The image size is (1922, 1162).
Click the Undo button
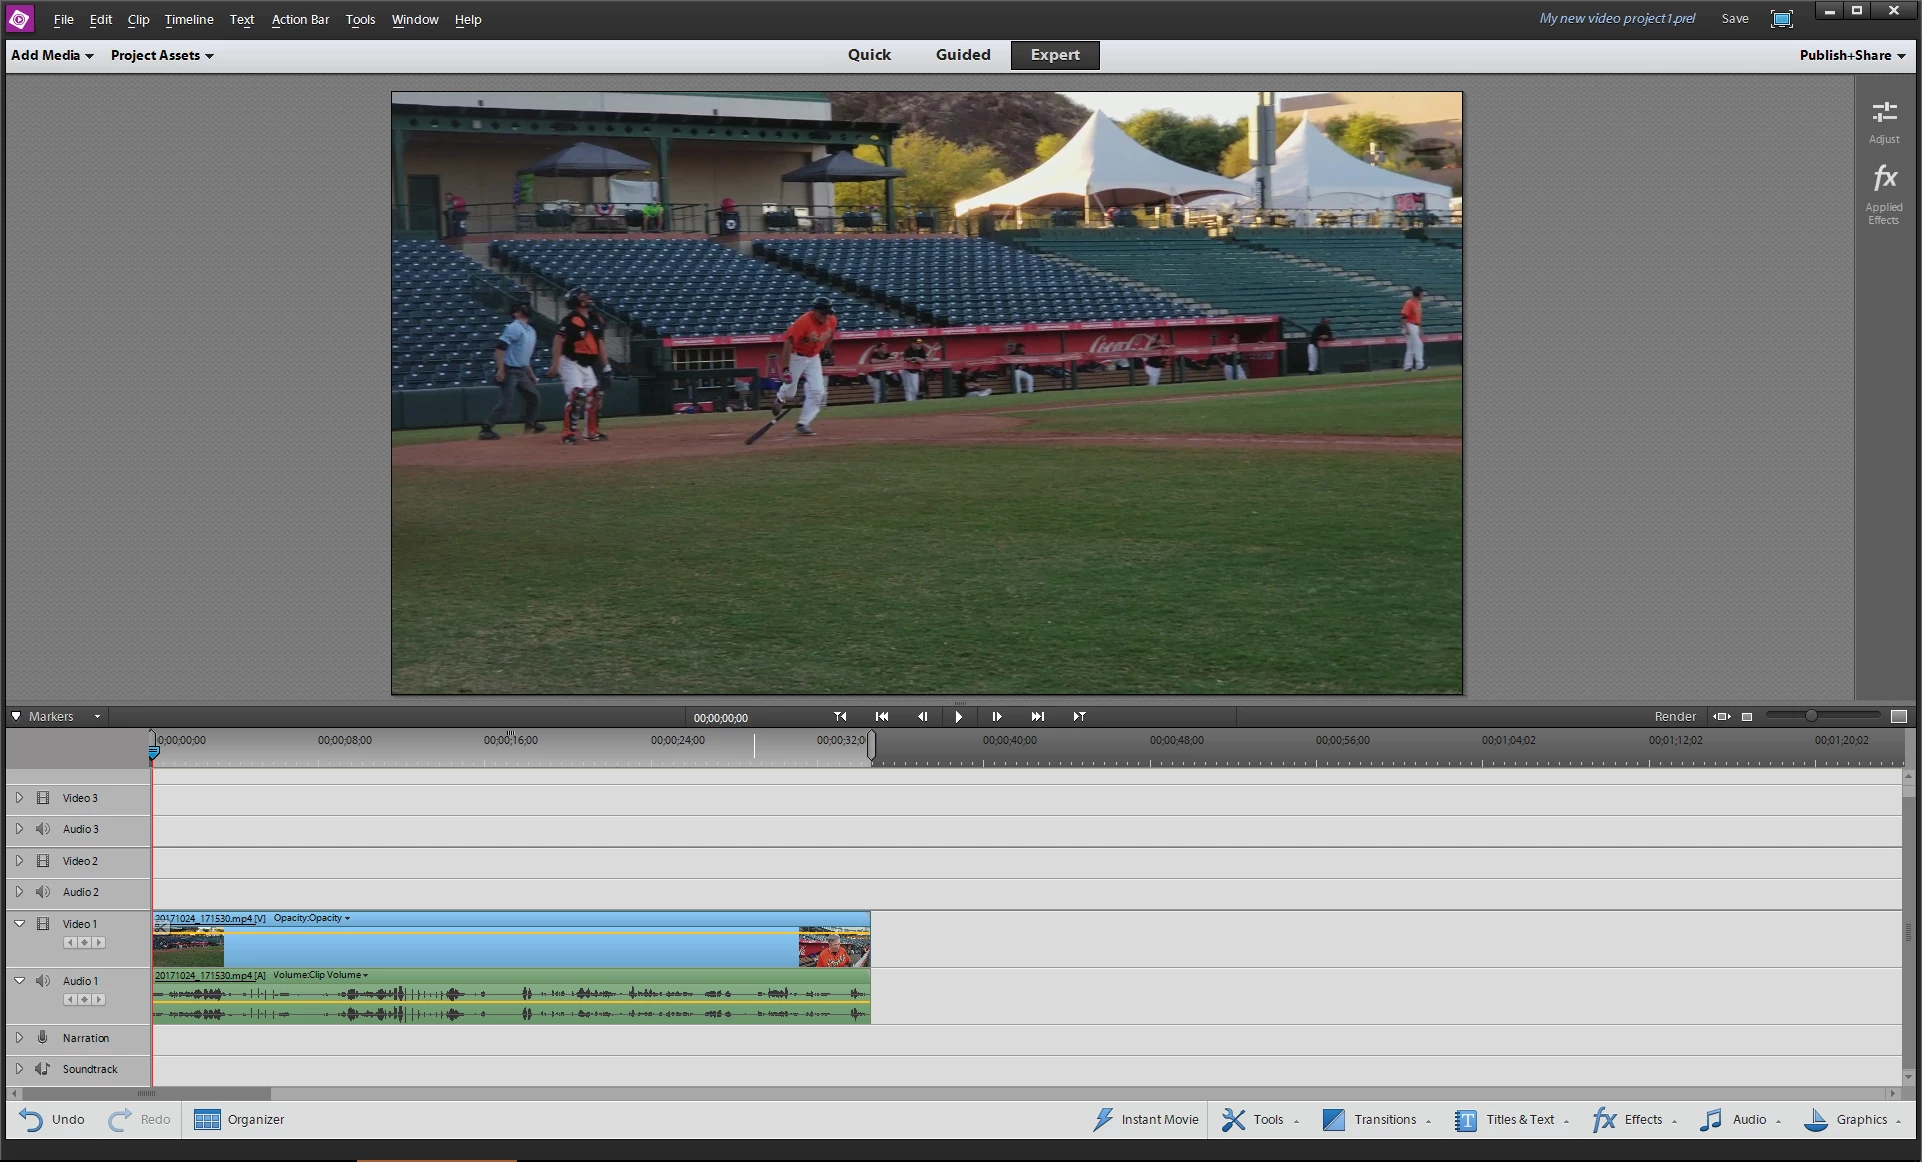(x=52, y=1120)
